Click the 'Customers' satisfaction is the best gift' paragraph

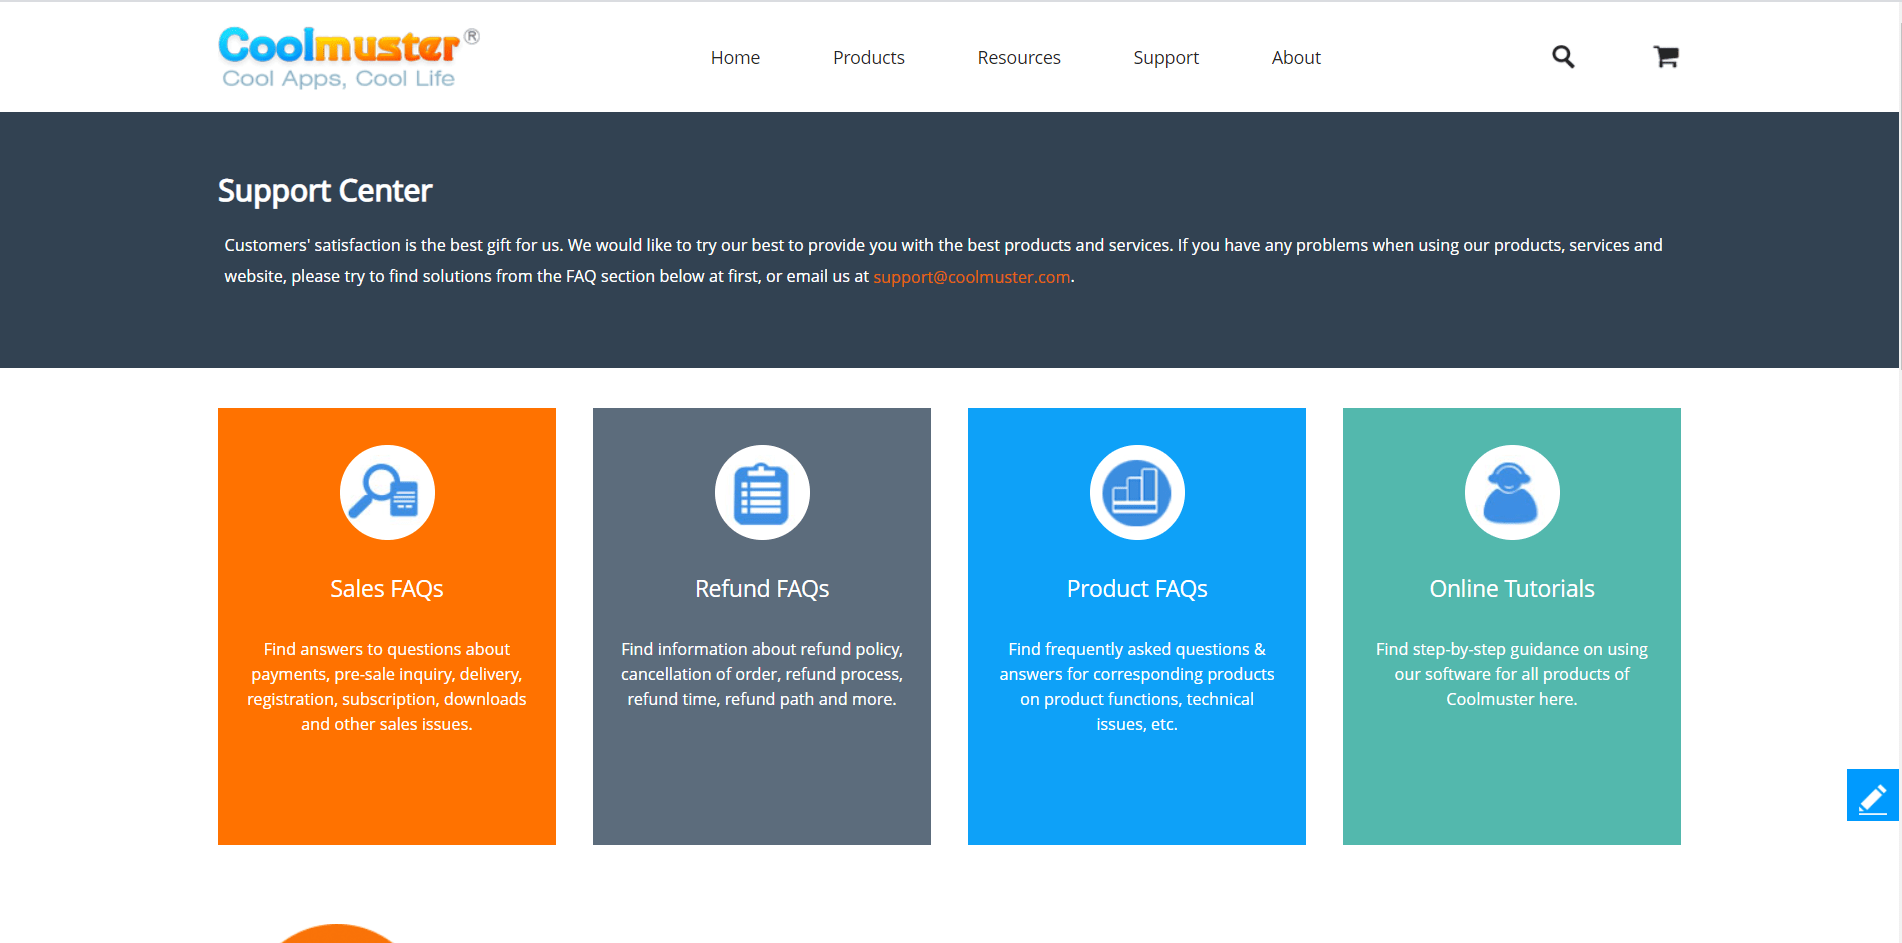point(943,261)
